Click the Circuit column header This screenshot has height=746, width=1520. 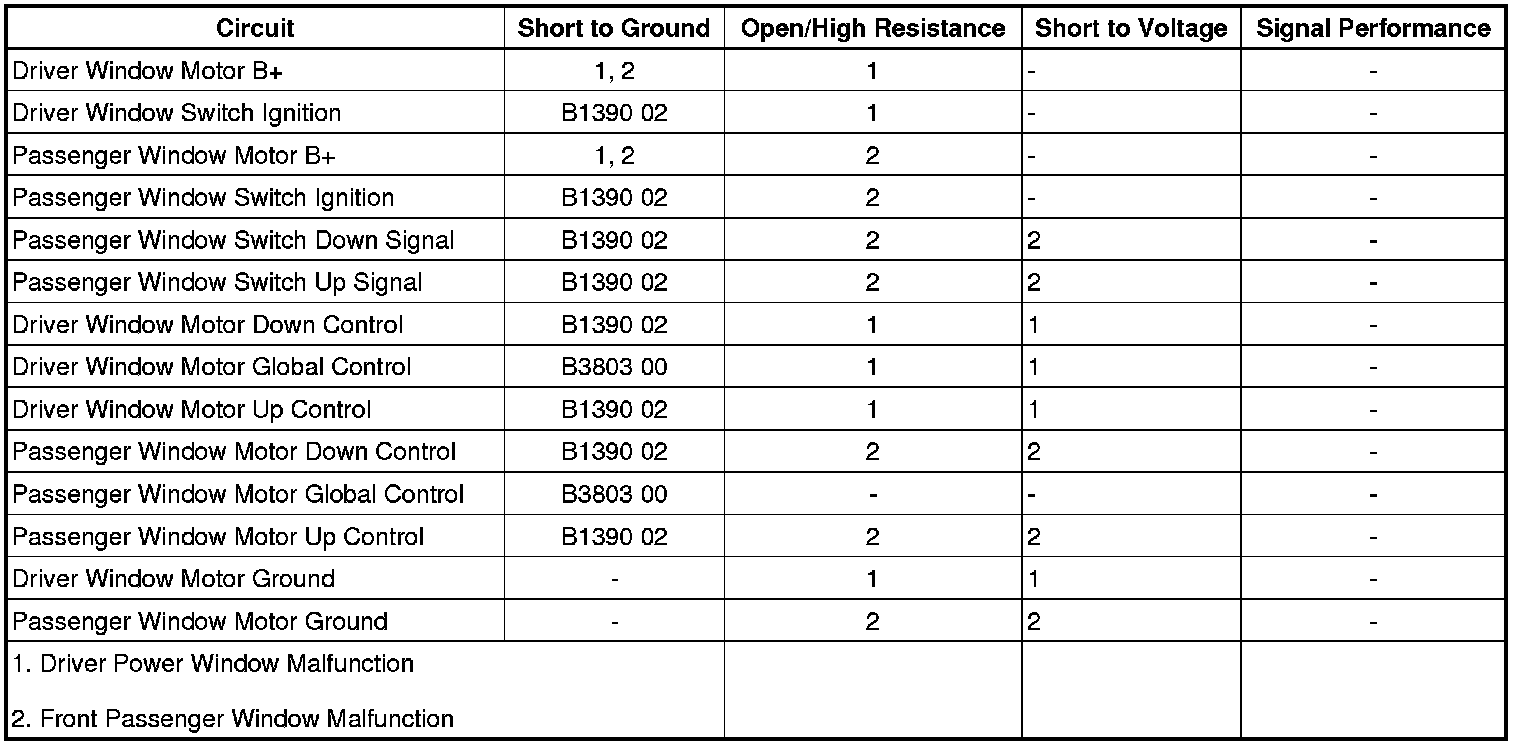click(x=255, y=29)
